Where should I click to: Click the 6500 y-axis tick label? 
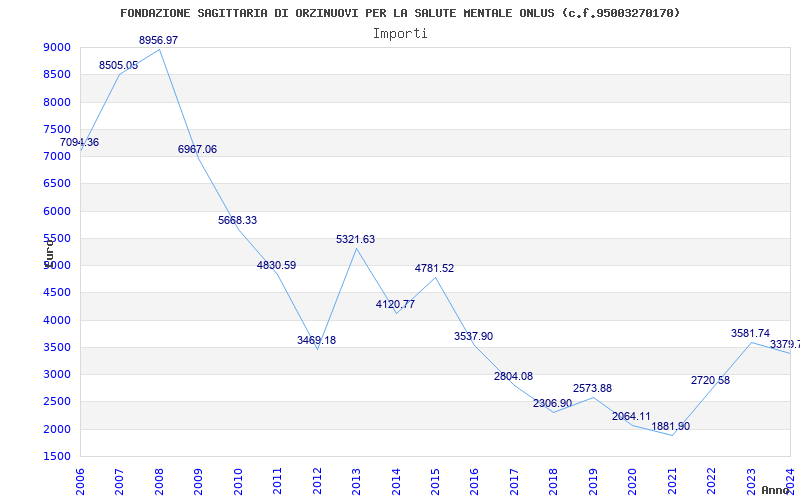(x=56, y=184)
